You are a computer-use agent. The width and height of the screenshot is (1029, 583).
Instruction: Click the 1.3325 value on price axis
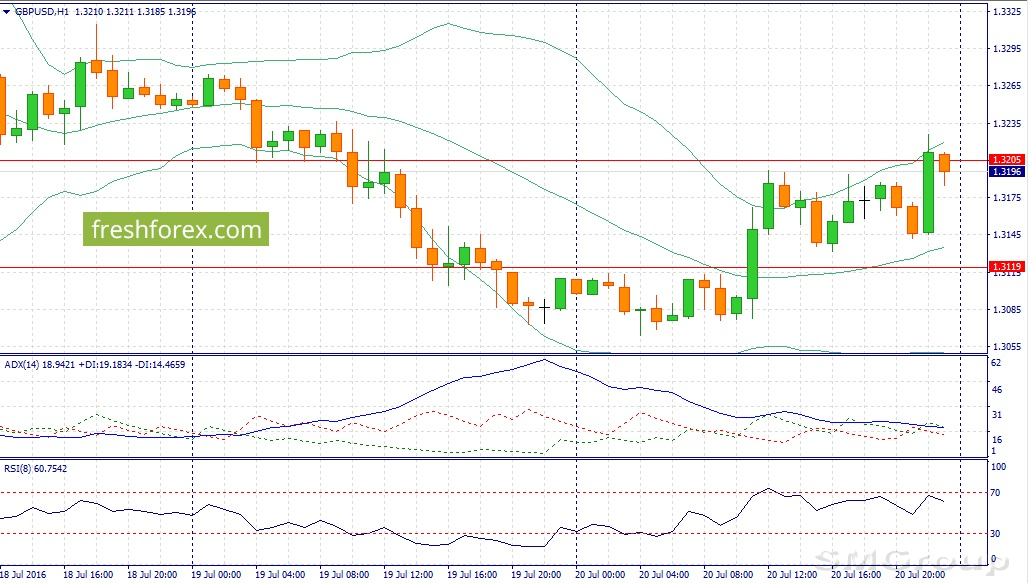1005,11
